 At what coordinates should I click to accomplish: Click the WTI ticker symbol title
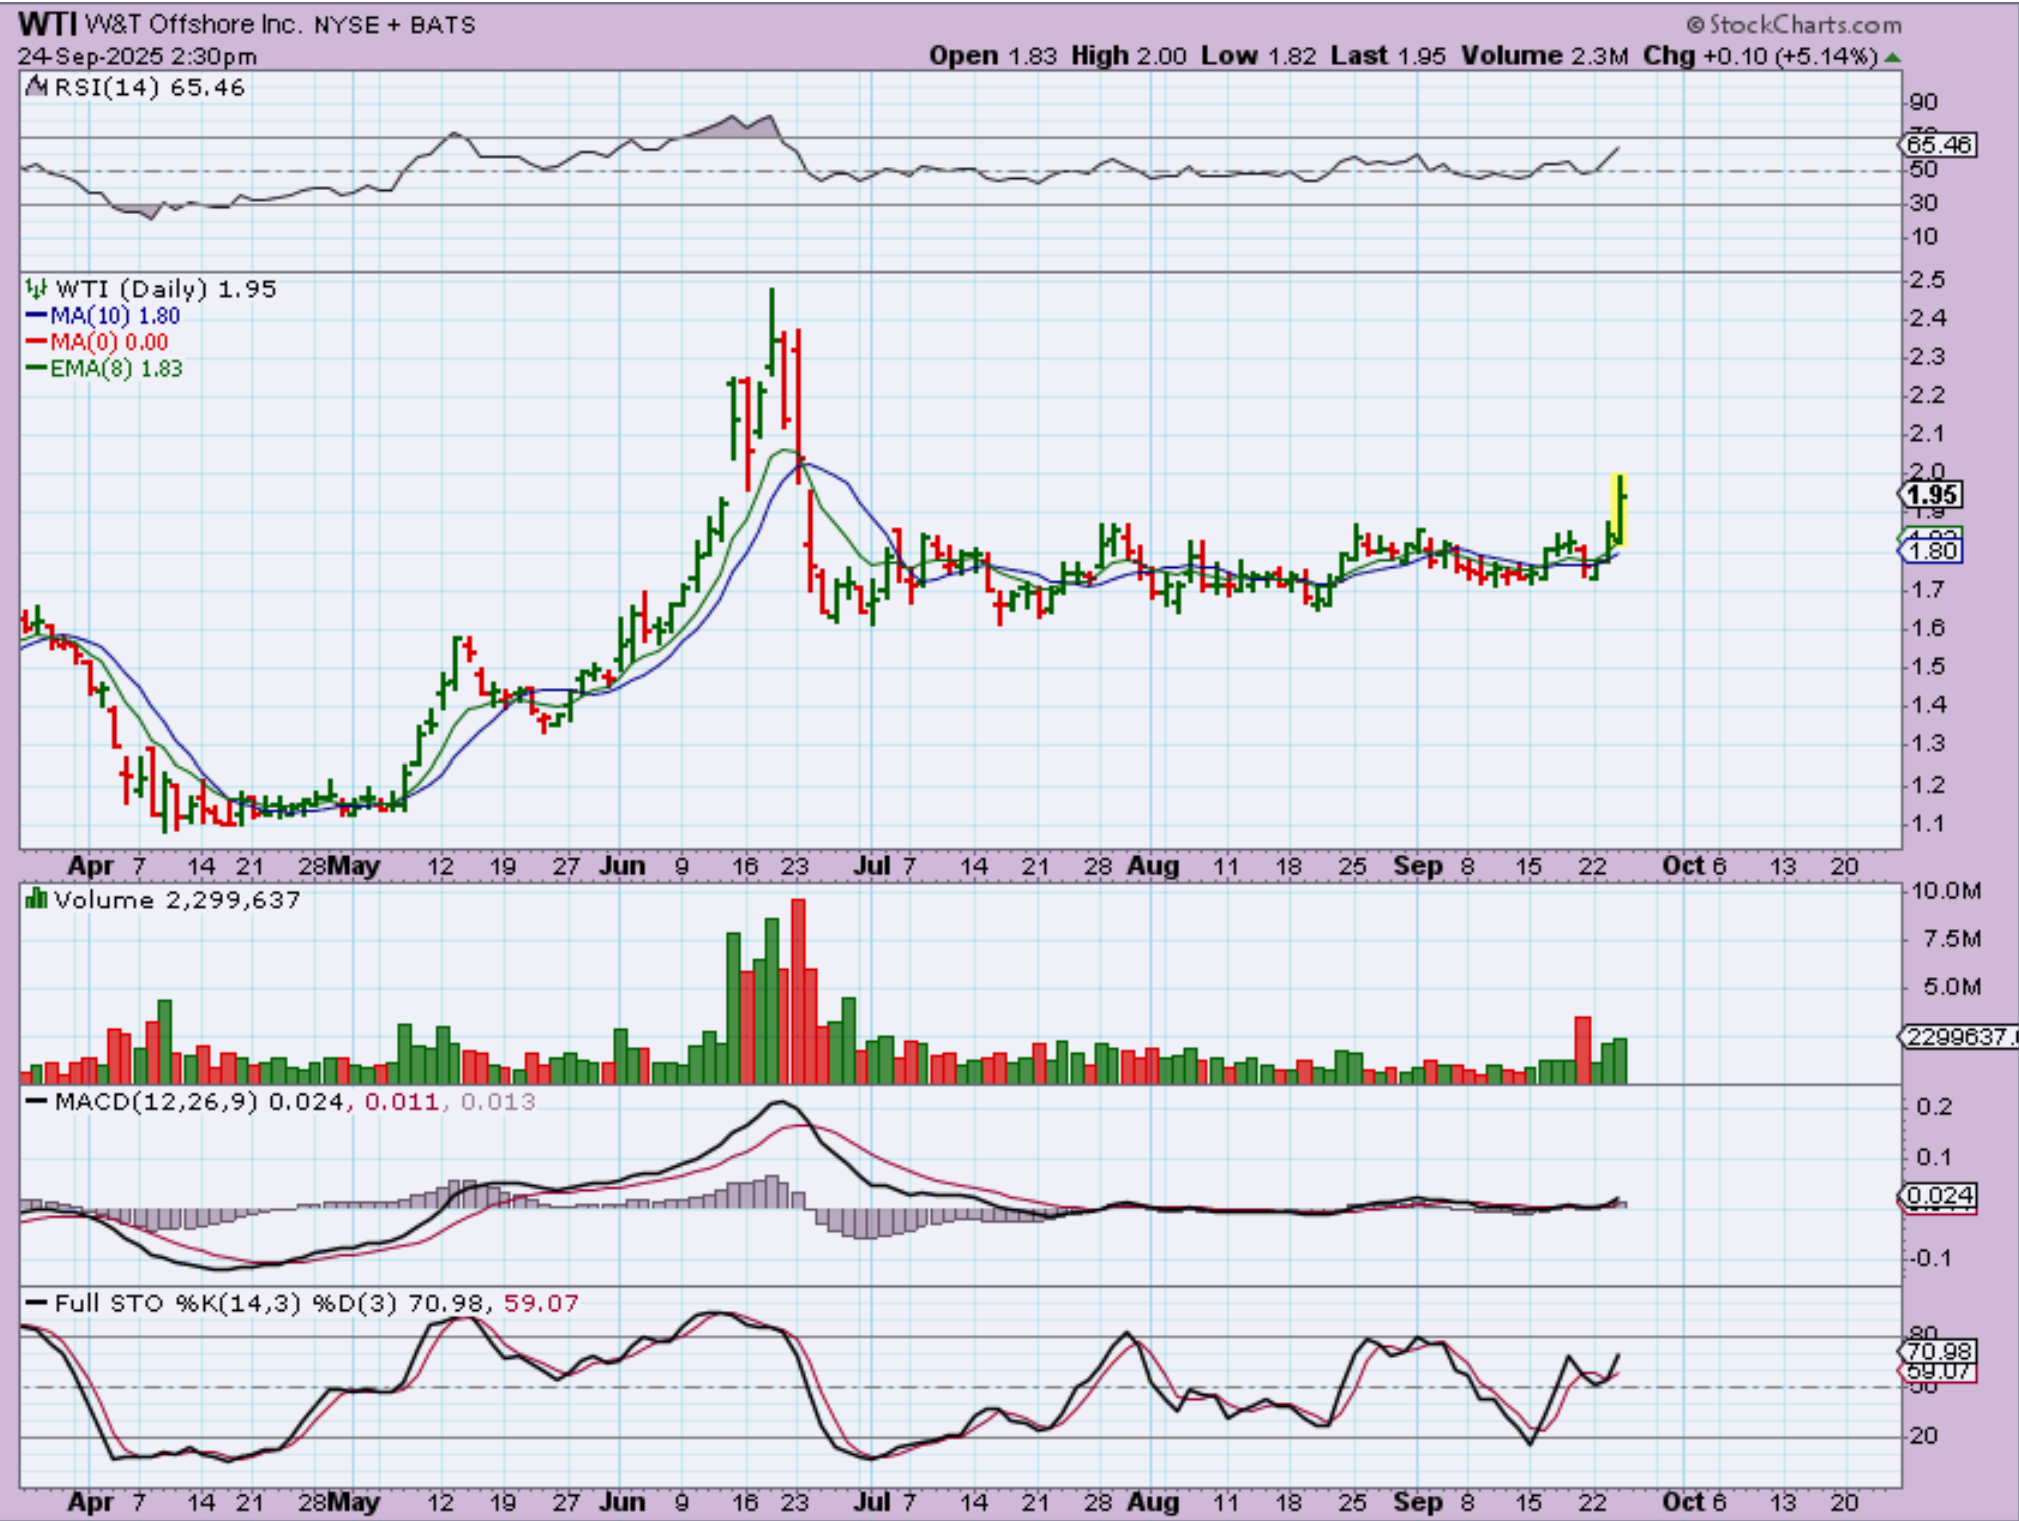click(x=48, y=24)
